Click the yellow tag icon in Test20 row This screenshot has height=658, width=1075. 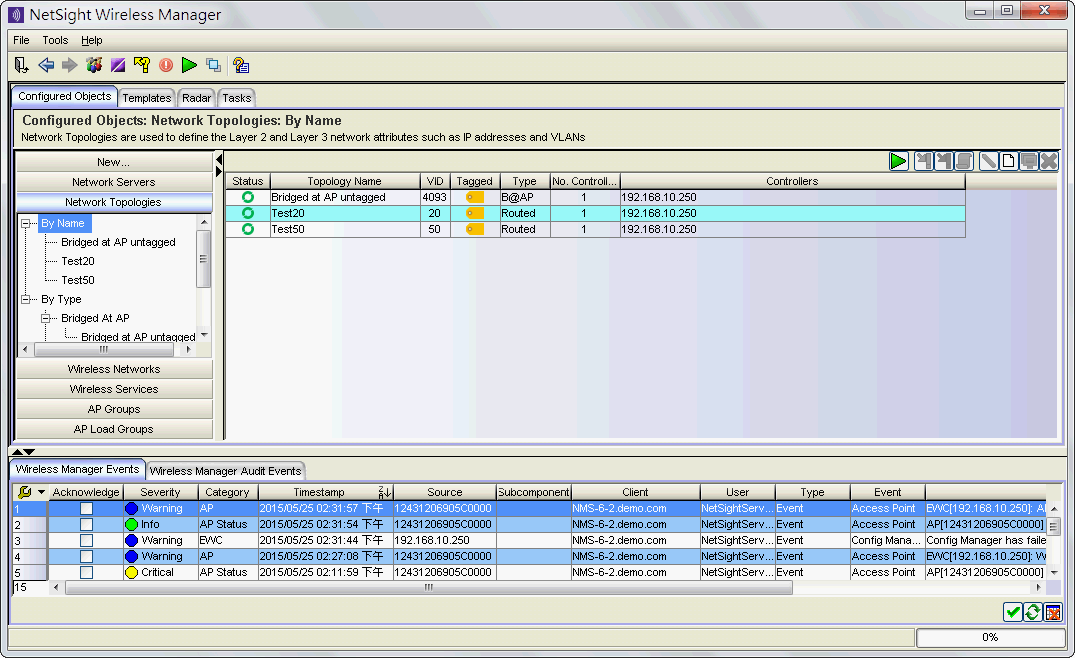click(x=474, y=213)
